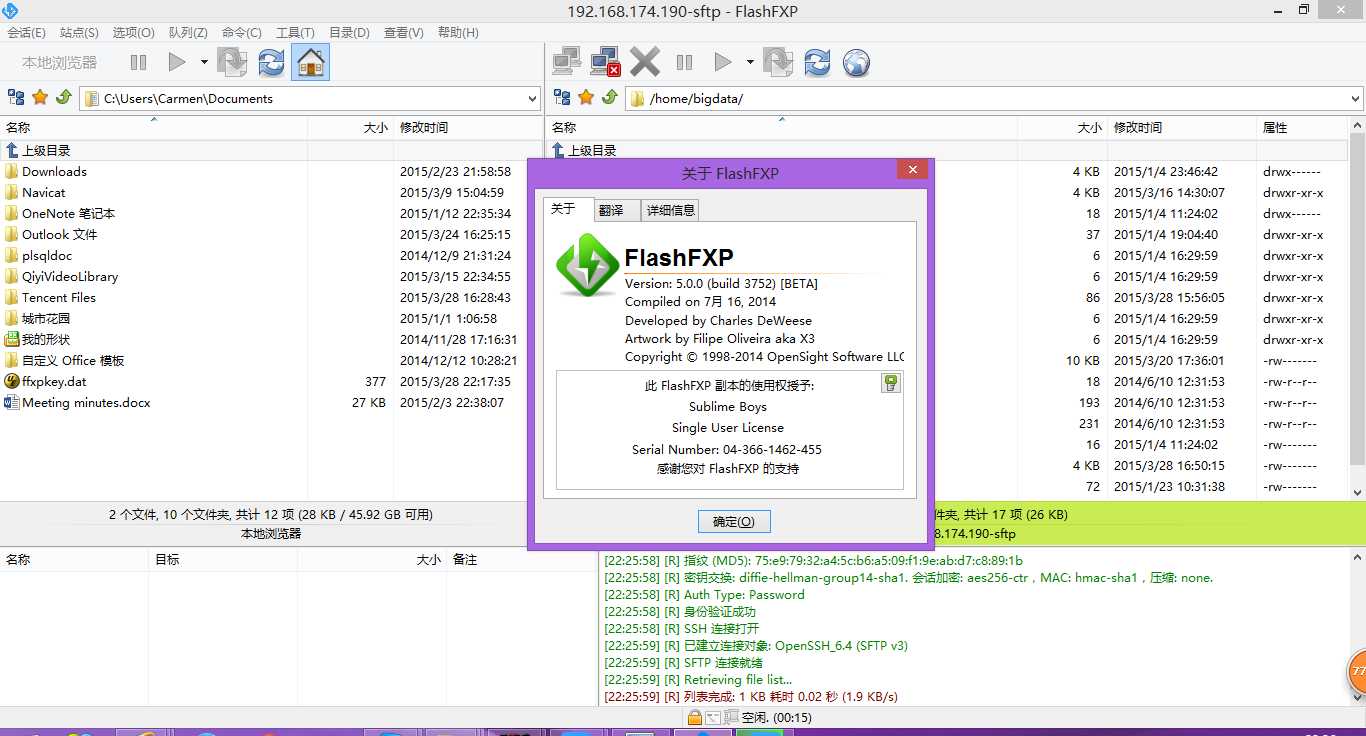Select the Outlook 文件 folder

[60, 234]
